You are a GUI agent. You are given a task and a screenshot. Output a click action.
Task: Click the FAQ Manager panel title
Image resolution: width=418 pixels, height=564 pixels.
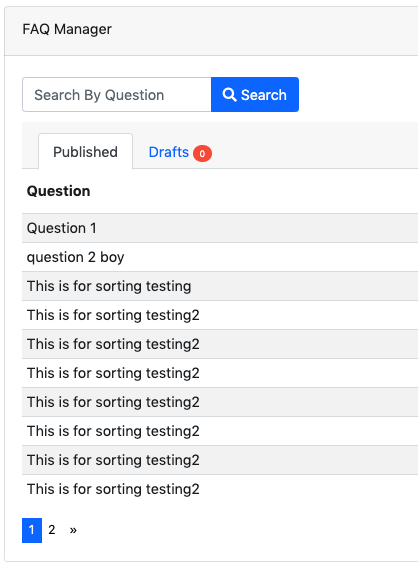67,29
